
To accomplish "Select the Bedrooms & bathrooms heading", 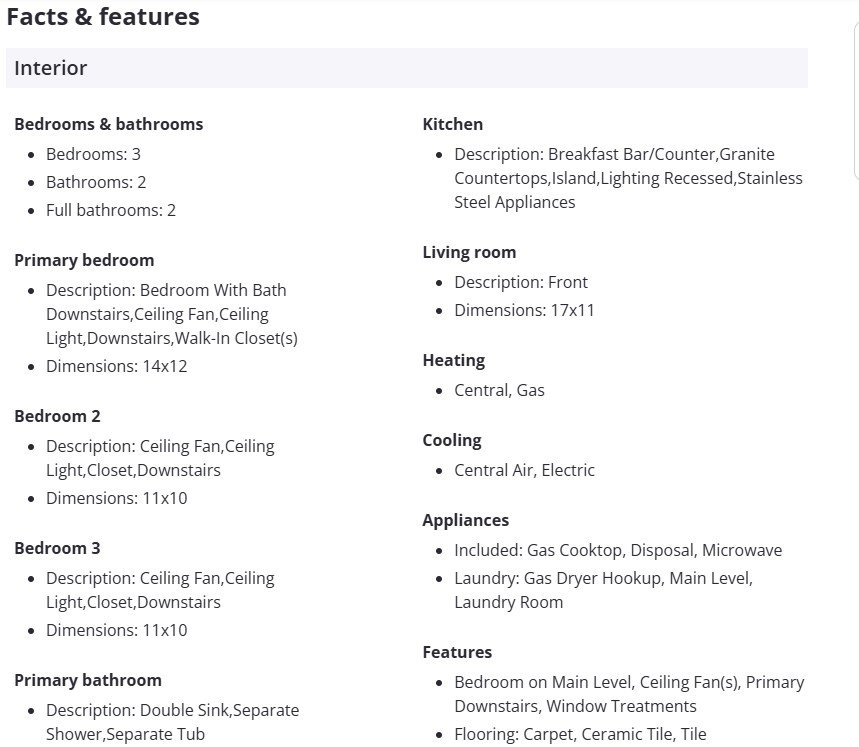I will [x=108, y=124].
